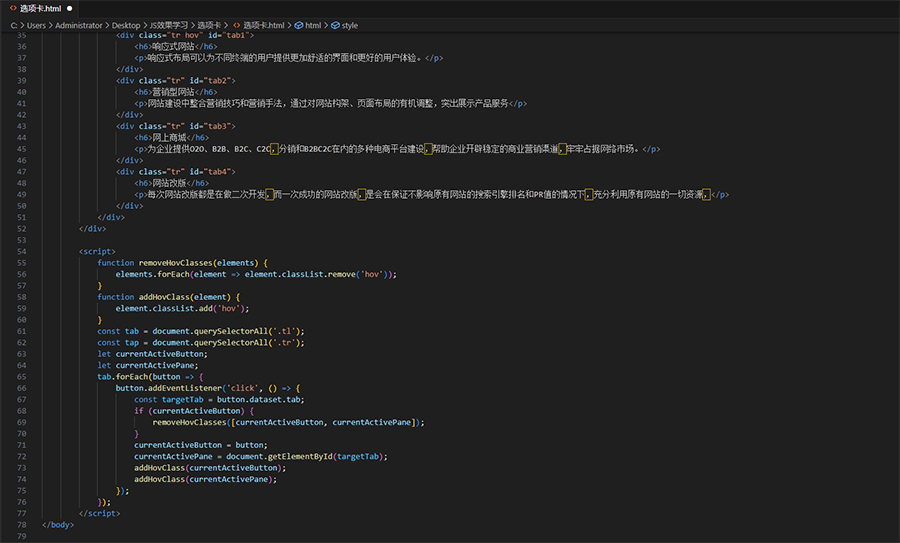Click the unsaved-changes dot on the 选项卡.html tab
The width and height of the screenshot is (900, 543).
69,9
